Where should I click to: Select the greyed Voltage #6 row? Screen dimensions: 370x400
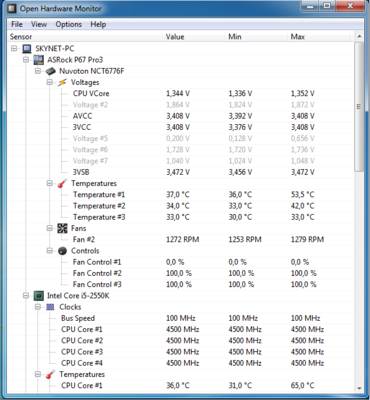pos(180,150)
